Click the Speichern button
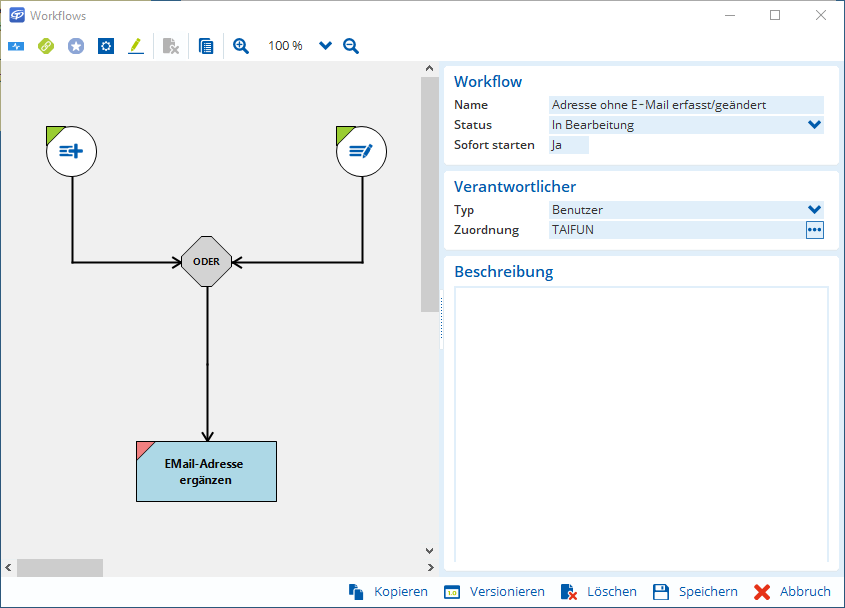845x608 pixels. point(696,592)
